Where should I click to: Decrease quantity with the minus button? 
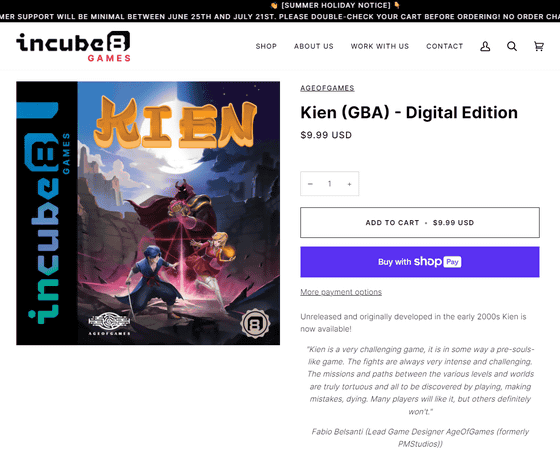tap(310, 184)
